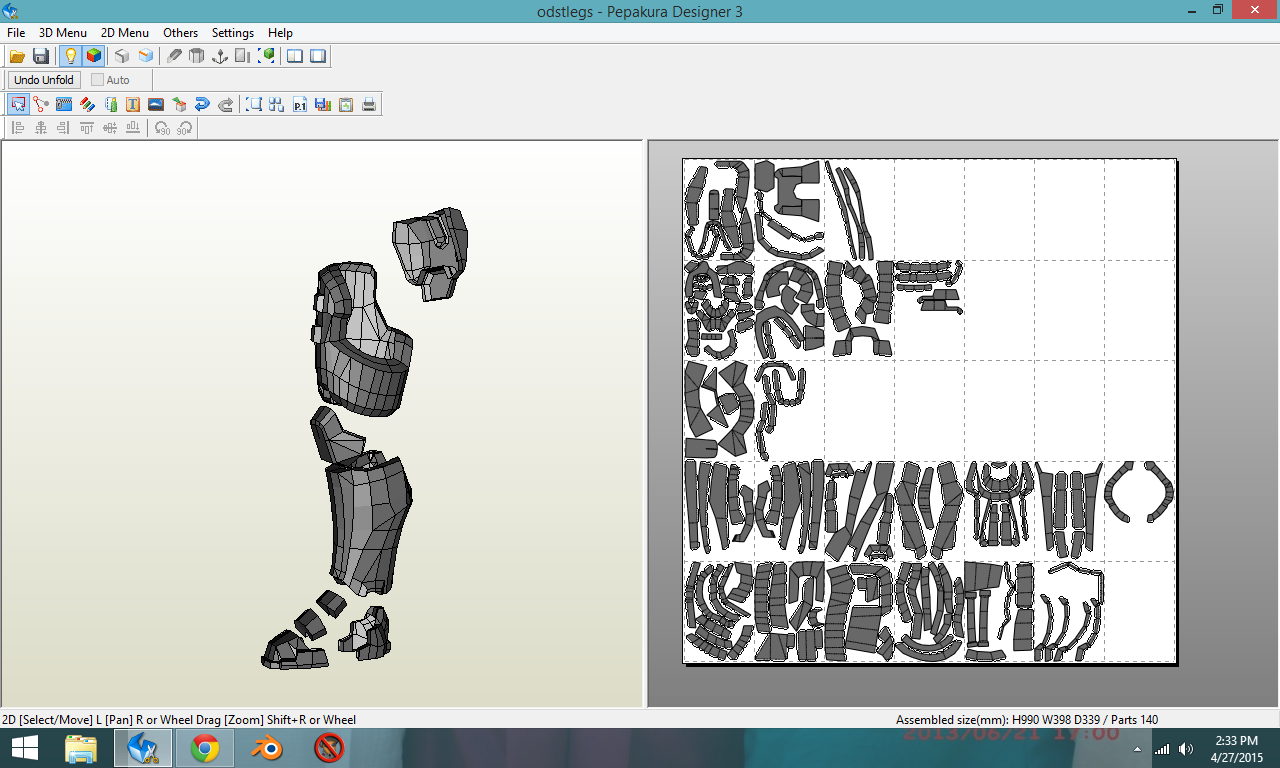1280x768 pixels.
Task: Click the align right icon
Action: tap(64, 128)
